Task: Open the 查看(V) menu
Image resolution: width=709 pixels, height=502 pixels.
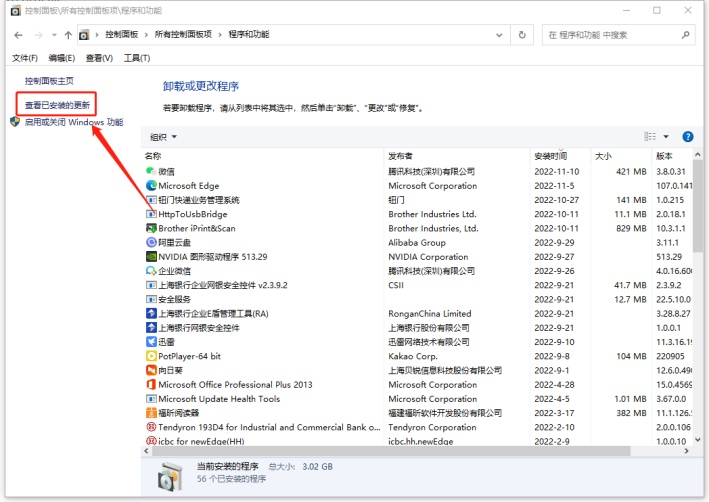Action: pos(99,58)
